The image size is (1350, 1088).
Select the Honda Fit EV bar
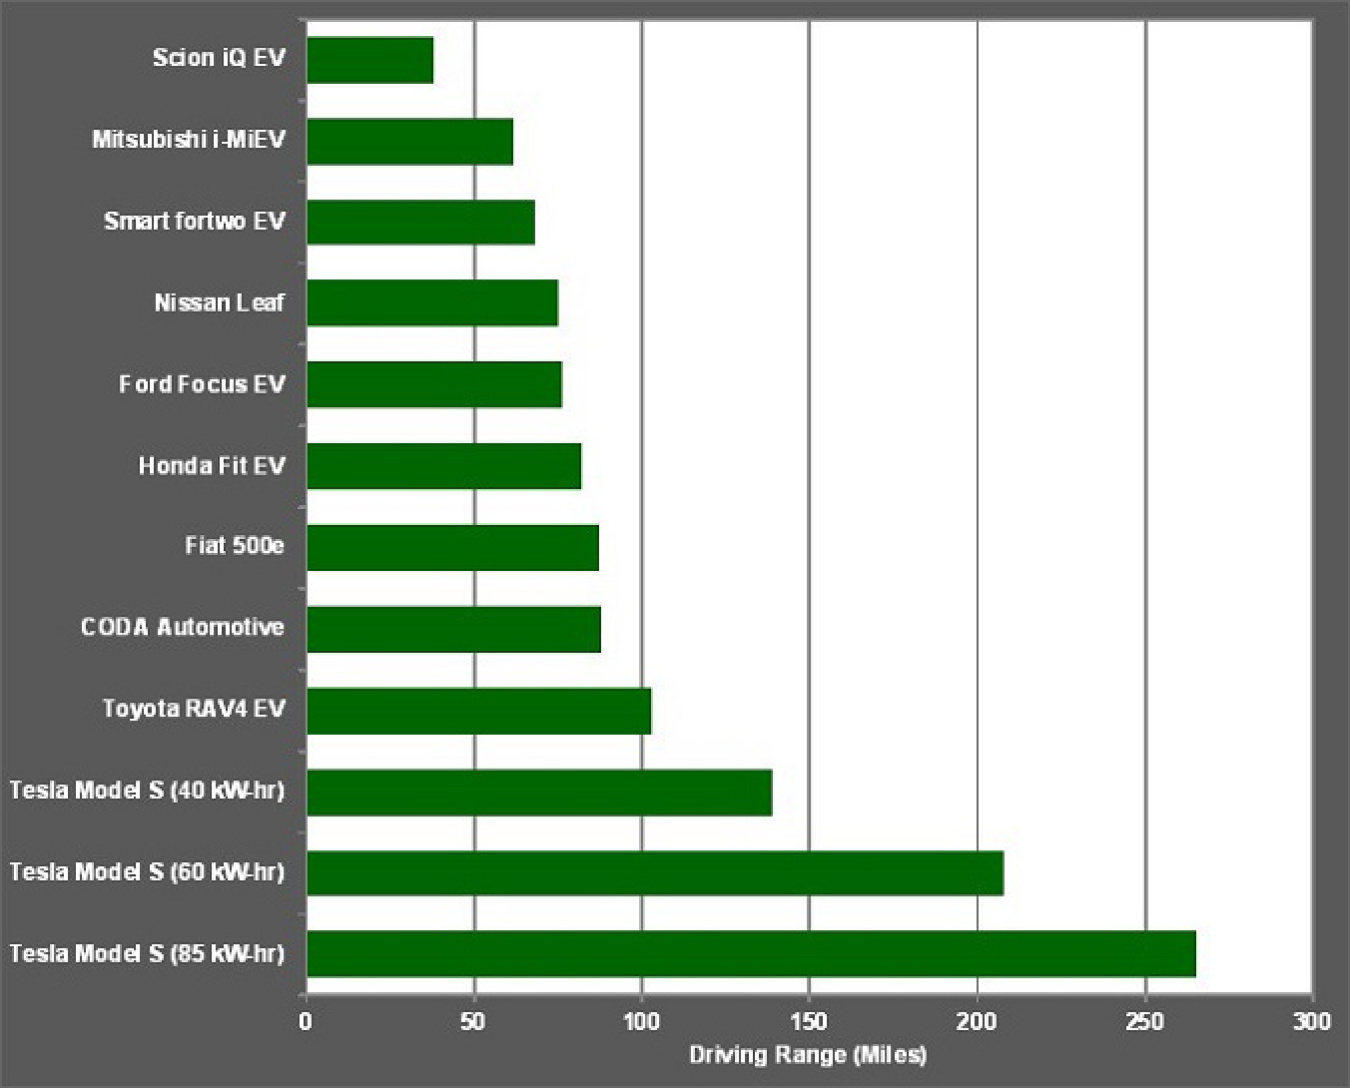tap(444, 466)
